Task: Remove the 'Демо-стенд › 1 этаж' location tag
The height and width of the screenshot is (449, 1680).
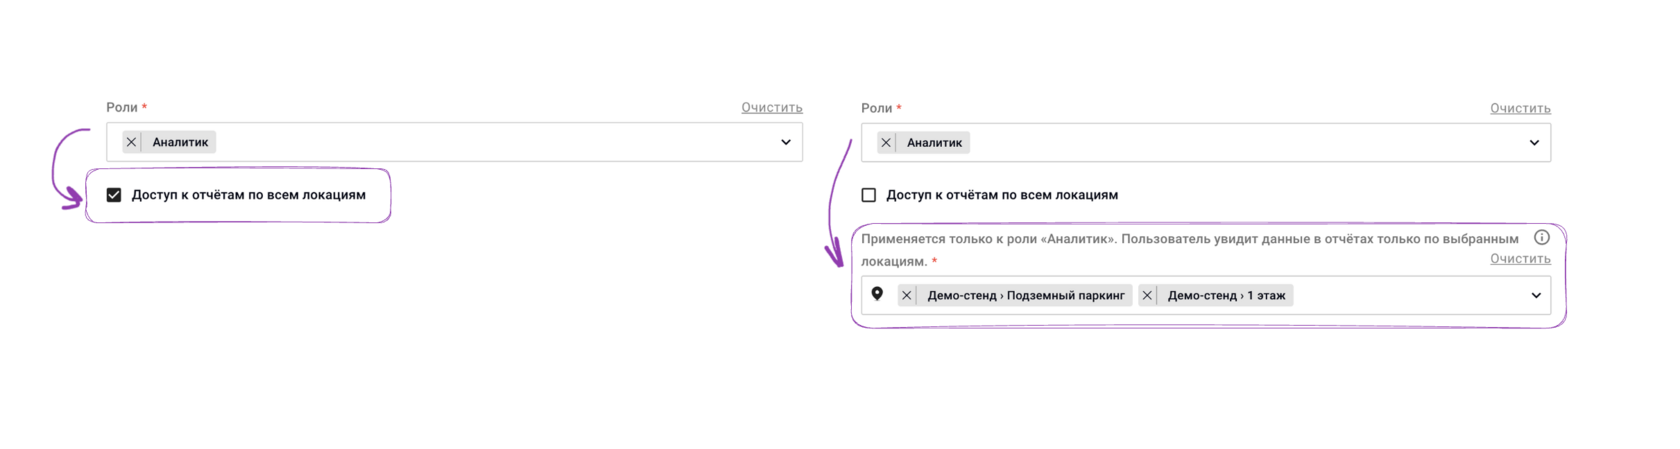Action: [x=1147, y=295]
